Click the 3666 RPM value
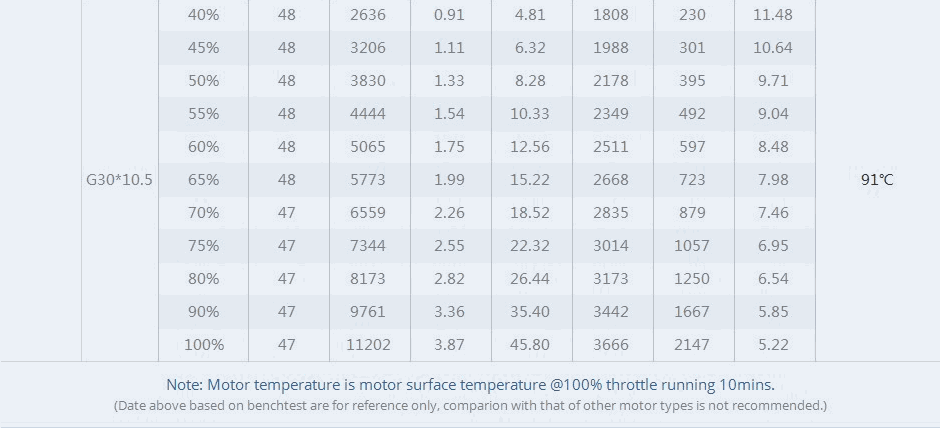 (x=611, y=345)
